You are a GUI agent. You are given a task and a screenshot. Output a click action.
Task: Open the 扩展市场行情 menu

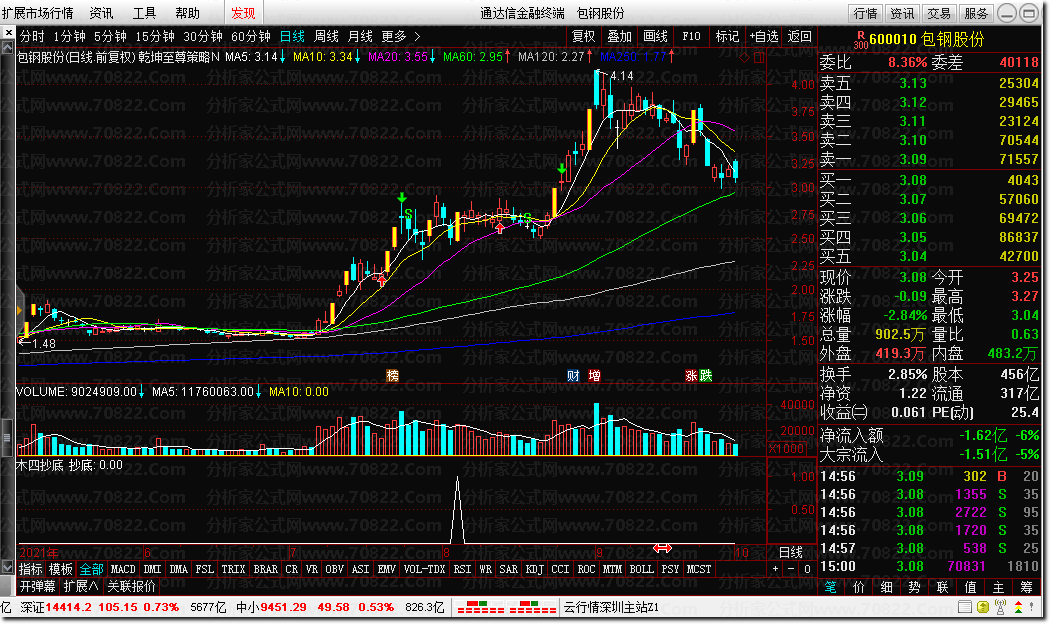pos(38,13)
